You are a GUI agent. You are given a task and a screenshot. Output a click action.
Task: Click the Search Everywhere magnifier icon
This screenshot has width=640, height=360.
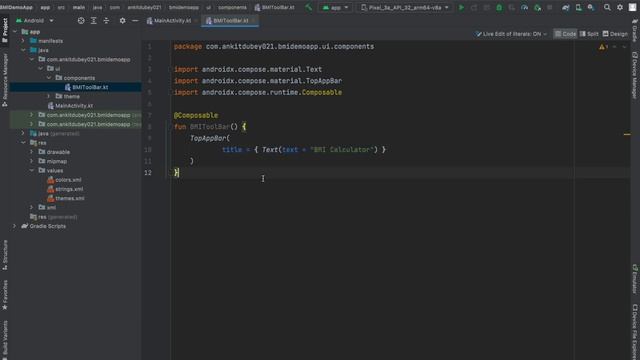point(607,7)
